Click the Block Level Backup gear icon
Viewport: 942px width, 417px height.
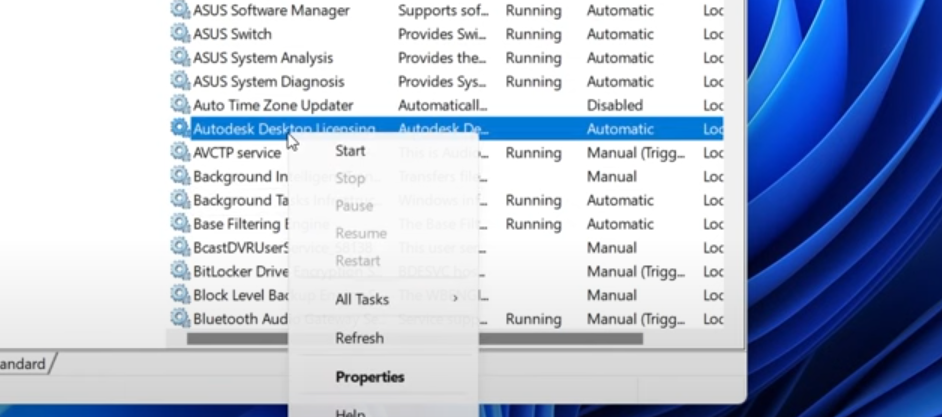(180, 294)
